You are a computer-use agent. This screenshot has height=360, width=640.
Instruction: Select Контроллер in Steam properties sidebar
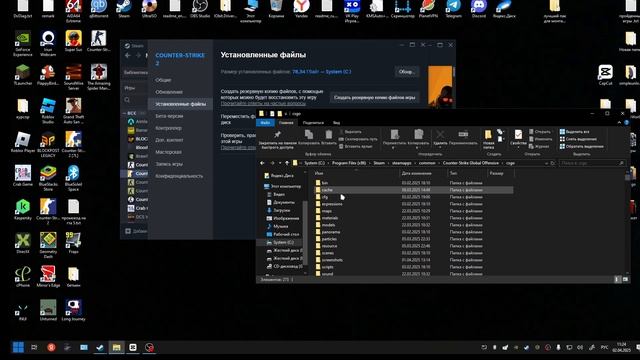[x=169, y=128]
